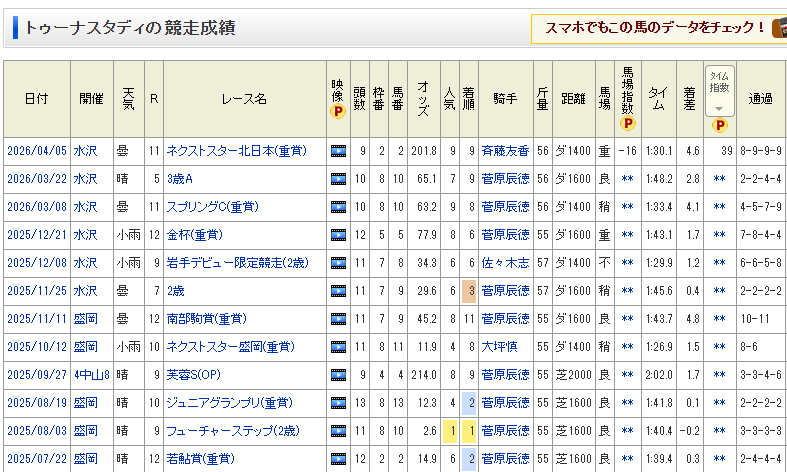Open フューチャーステップ(2歳) race link
The image size is (787, 472).
(x=231, y=431)
